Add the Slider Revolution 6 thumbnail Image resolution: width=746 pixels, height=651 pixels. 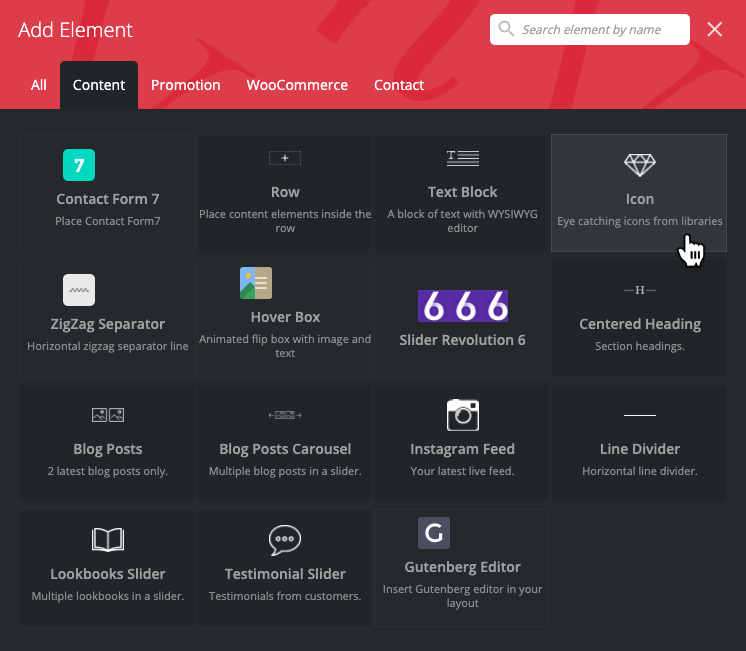[x=462, y=306]
